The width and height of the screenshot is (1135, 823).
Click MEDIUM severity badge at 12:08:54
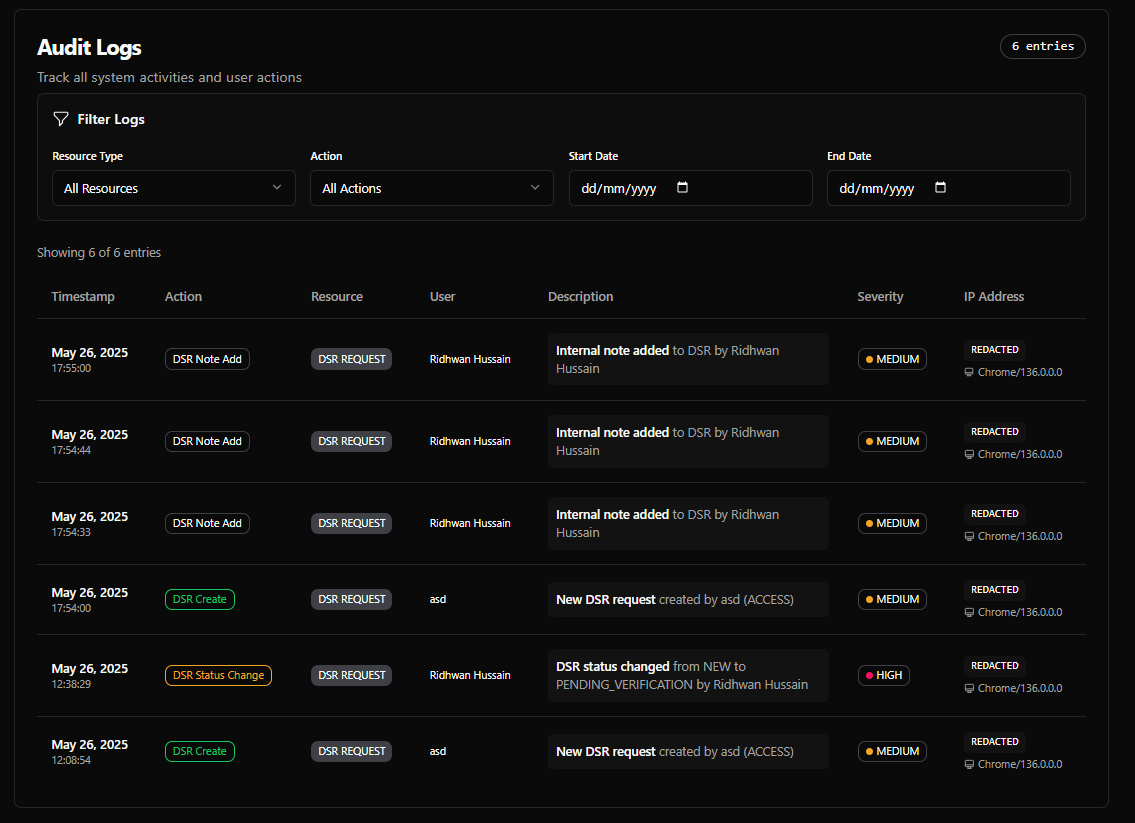892,751
